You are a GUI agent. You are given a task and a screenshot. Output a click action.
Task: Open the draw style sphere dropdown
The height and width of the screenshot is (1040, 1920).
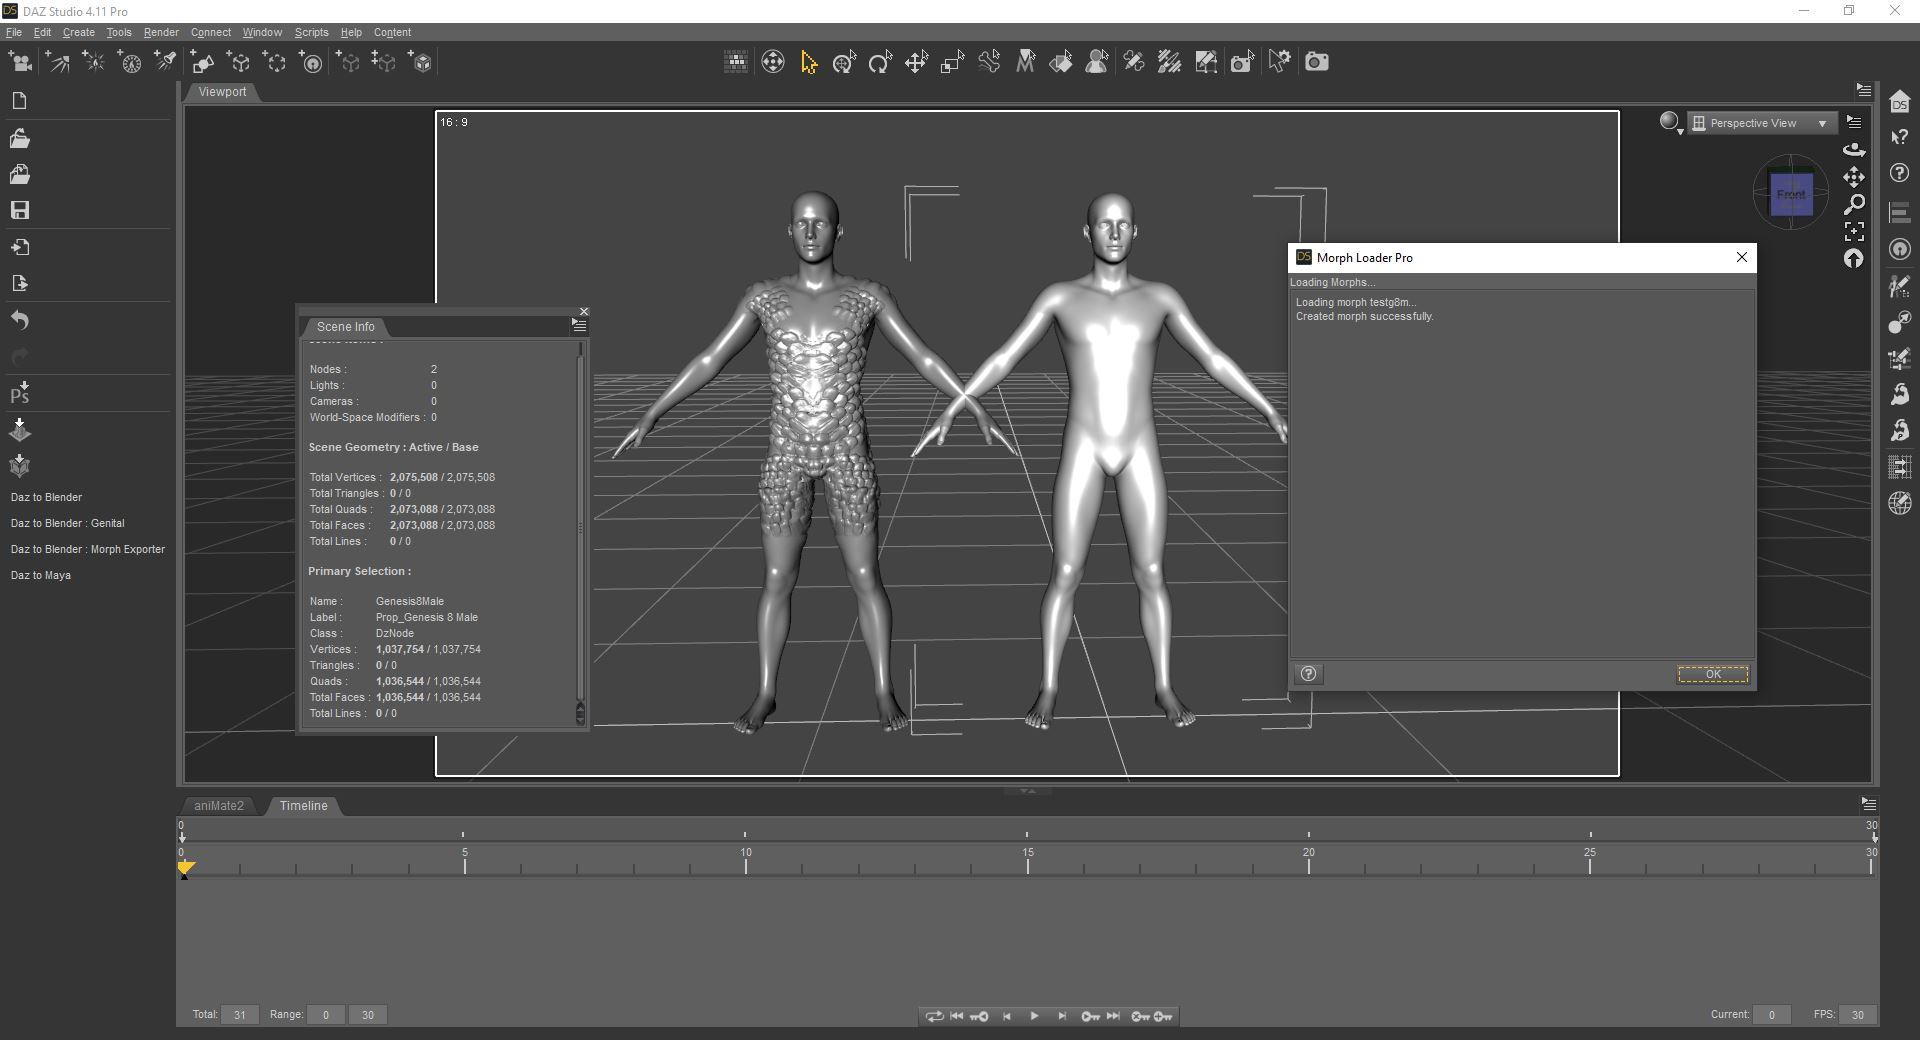[x=1671, y=123]
